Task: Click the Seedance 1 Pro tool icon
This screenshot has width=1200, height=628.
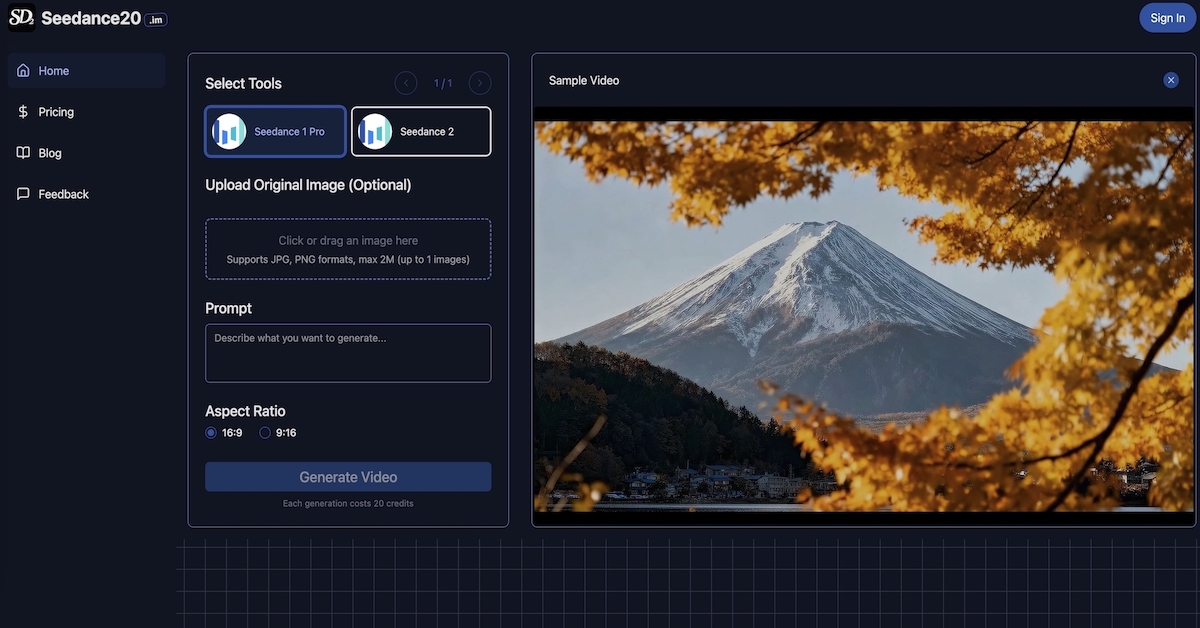Action: (x=230, y=132)
